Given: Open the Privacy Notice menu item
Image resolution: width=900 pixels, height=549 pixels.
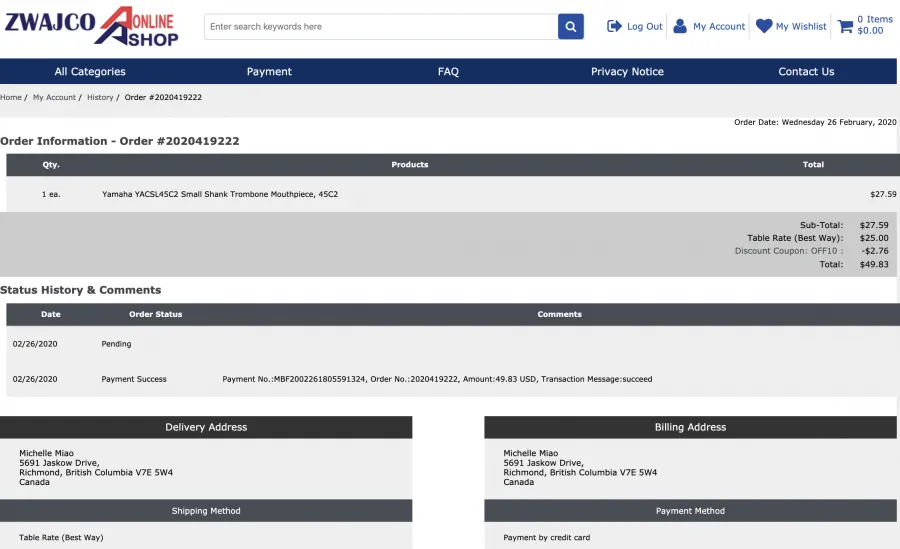Looking at the screenshot, I should pyautogui.click(x=627, y=72).
